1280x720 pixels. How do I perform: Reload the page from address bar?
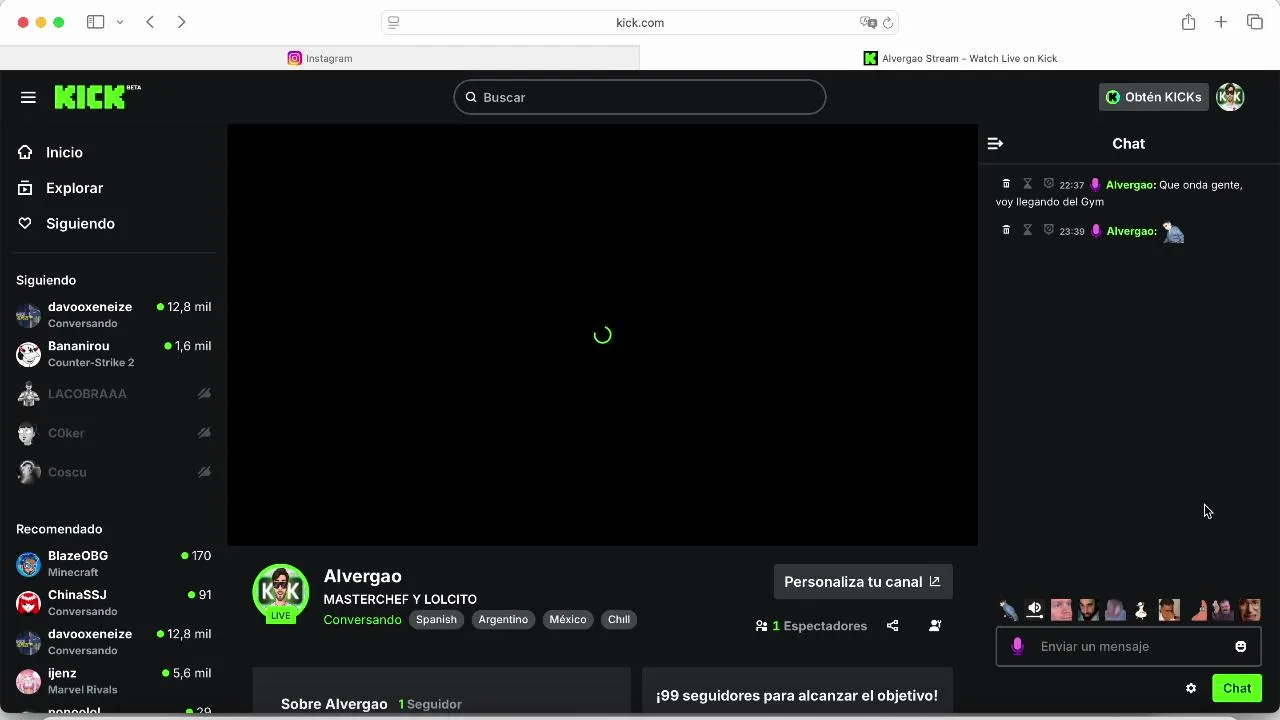point(887,22)
